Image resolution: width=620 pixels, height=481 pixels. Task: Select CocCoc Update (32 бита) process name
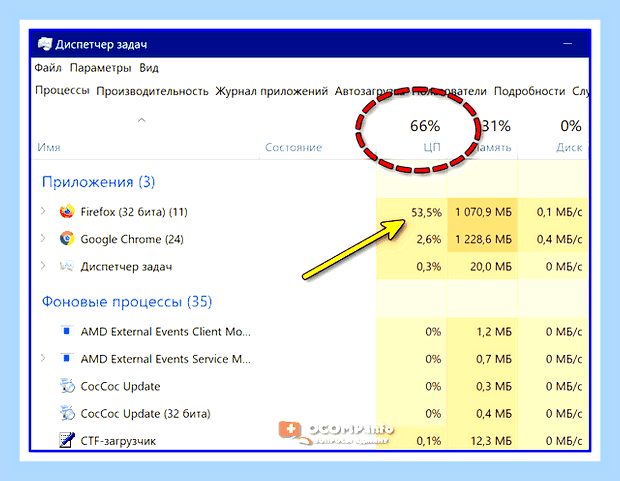tap(146, 414)
